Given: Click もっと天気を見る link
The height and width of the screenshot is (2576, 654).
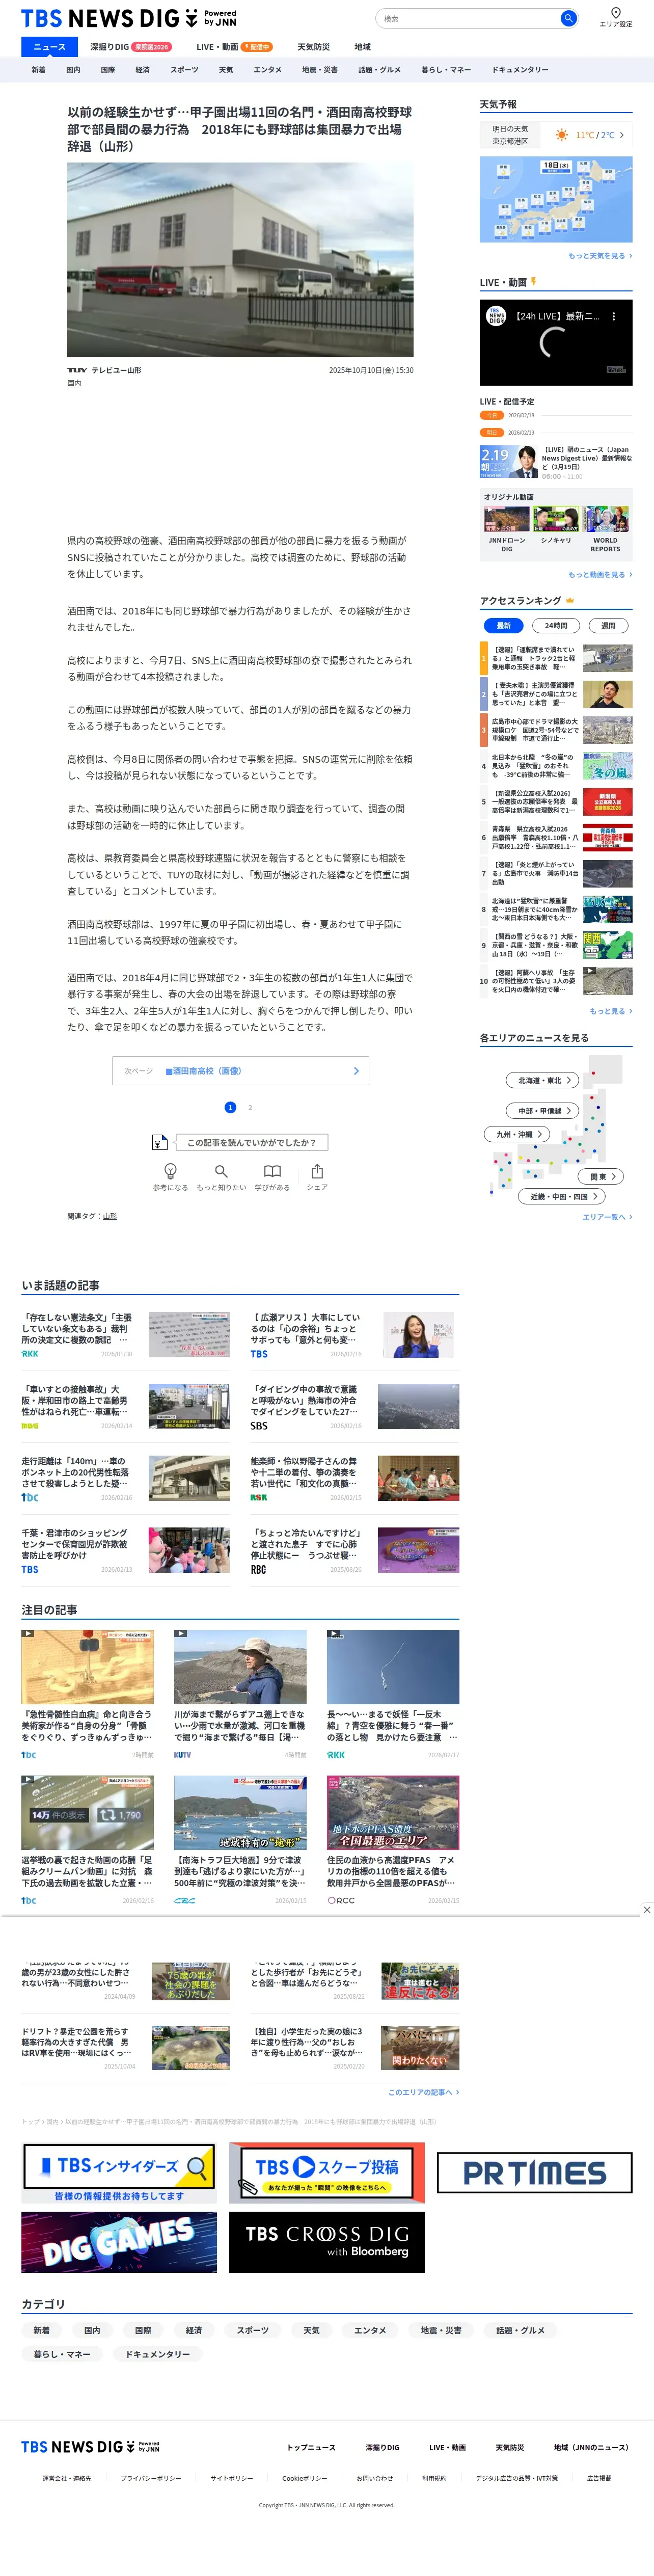Looking at the screenshot, I should [x=600, y=256].
